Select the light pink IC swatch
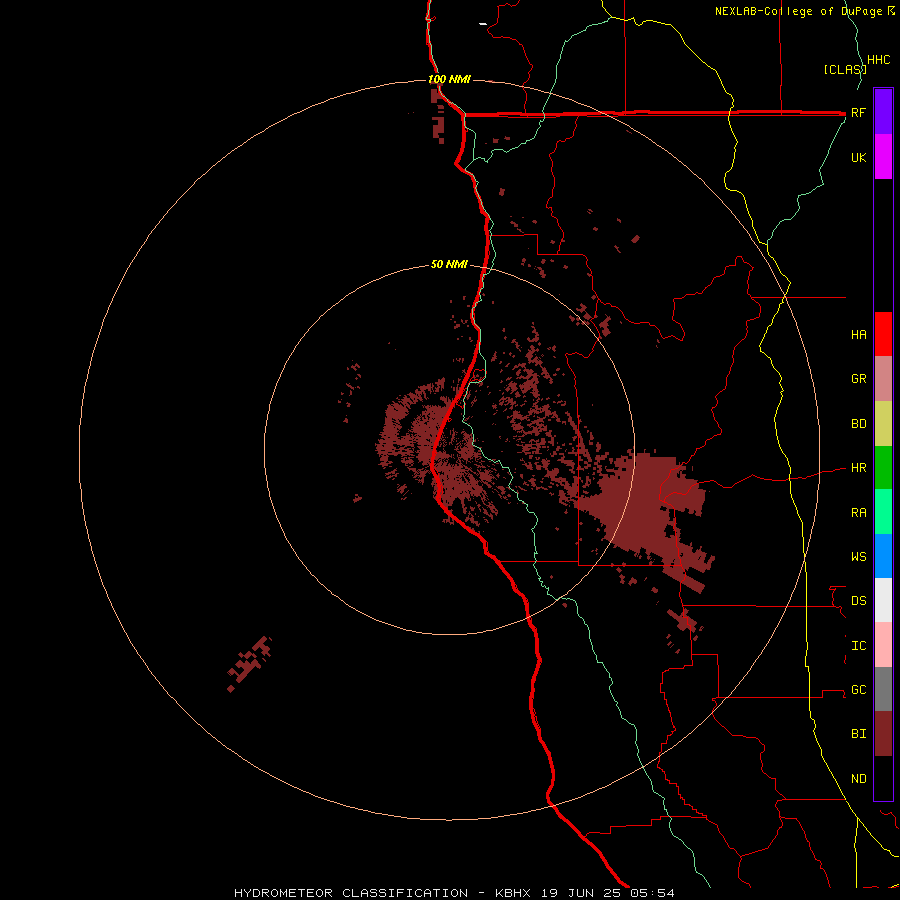The width and height of the screenshot is (900, 900). click(883, 645)
